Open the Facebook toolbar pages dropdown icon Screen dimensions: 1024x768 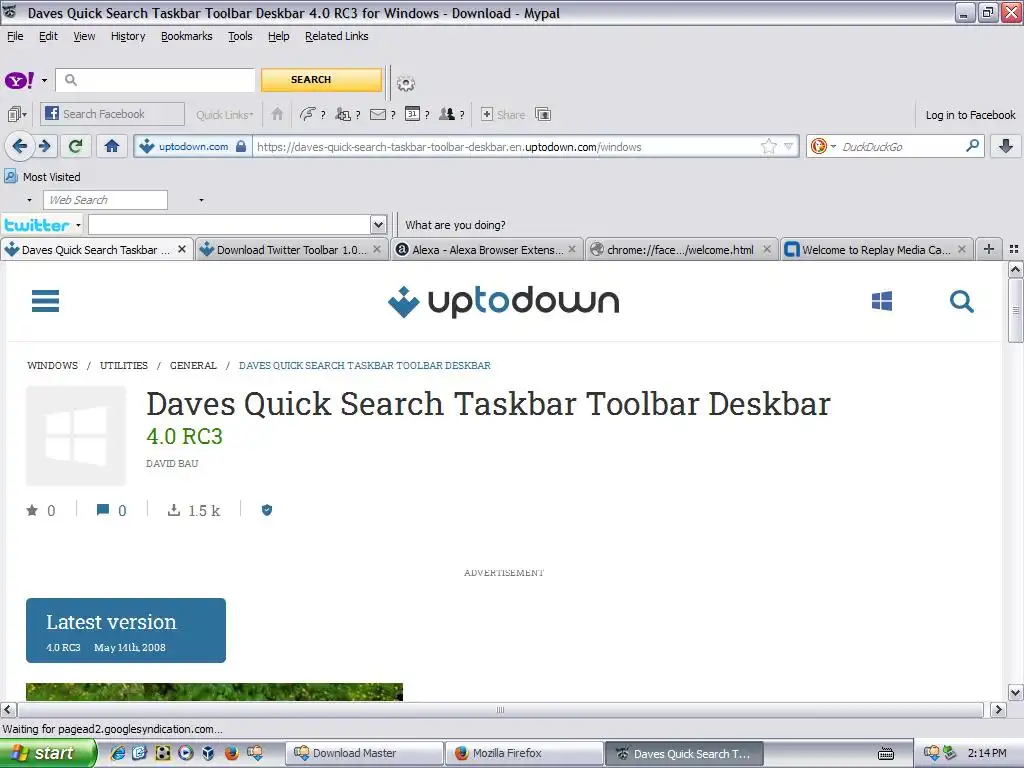point(17,114)
